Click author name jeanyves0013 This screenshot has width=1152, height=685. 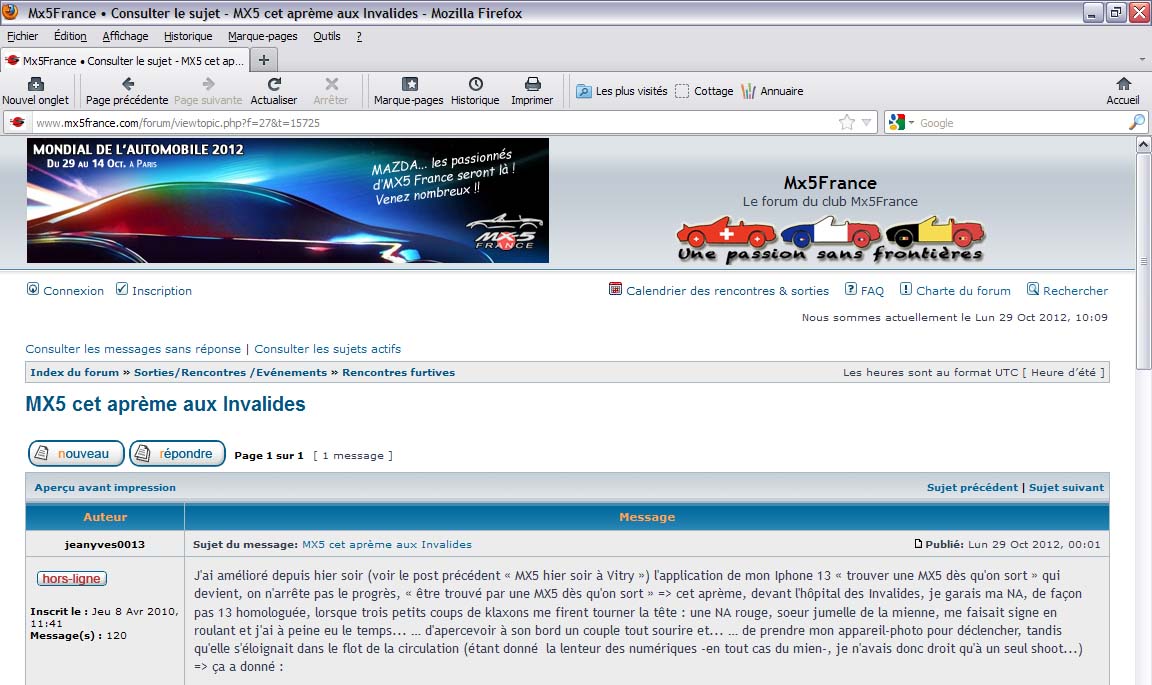click(104, 545)
